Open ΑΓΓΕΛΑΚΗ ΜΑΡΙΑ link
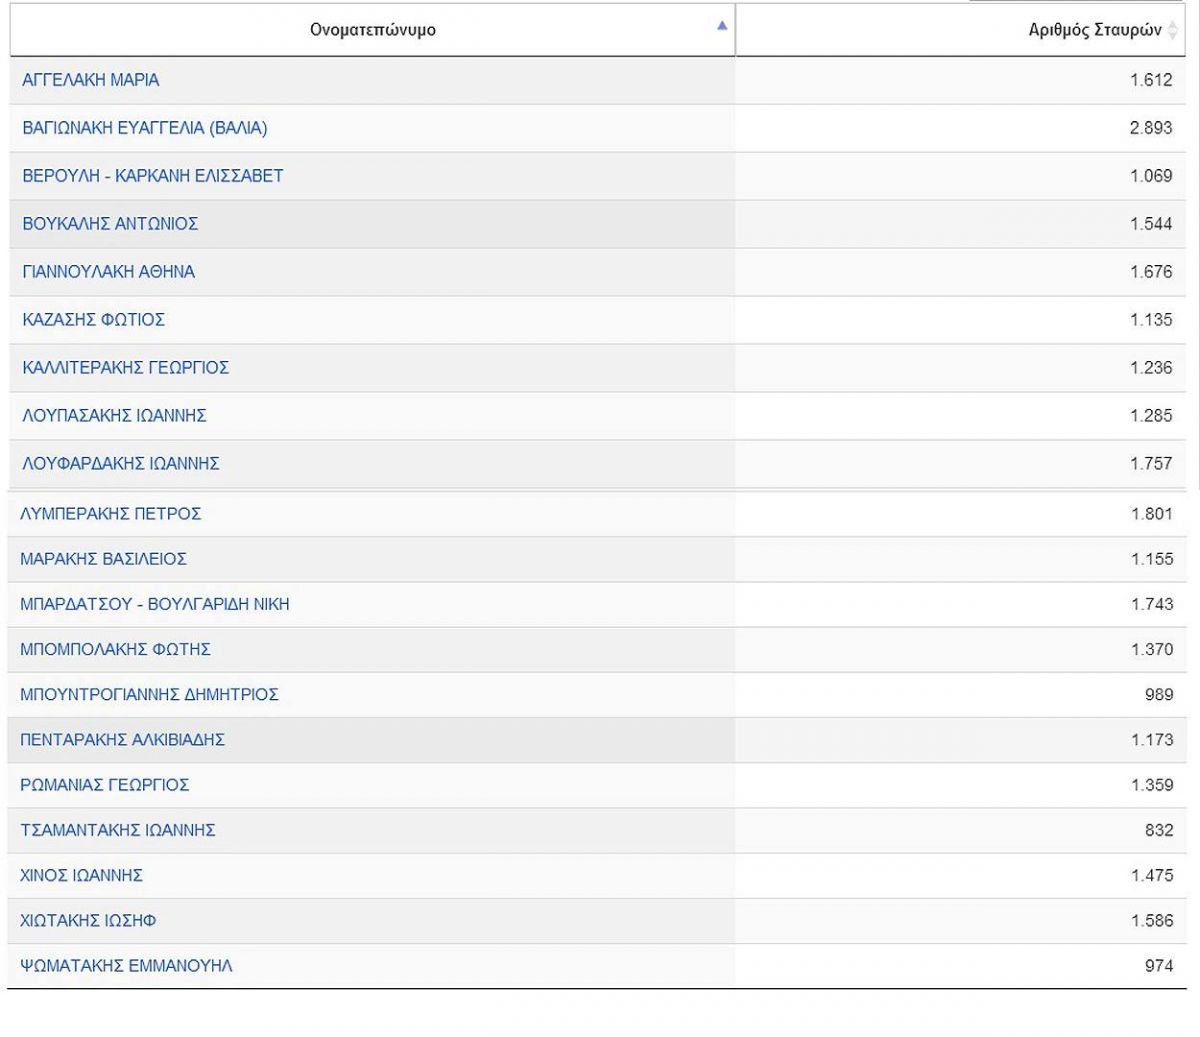This screenshot has height=1037, width=1200. point(91,80)
